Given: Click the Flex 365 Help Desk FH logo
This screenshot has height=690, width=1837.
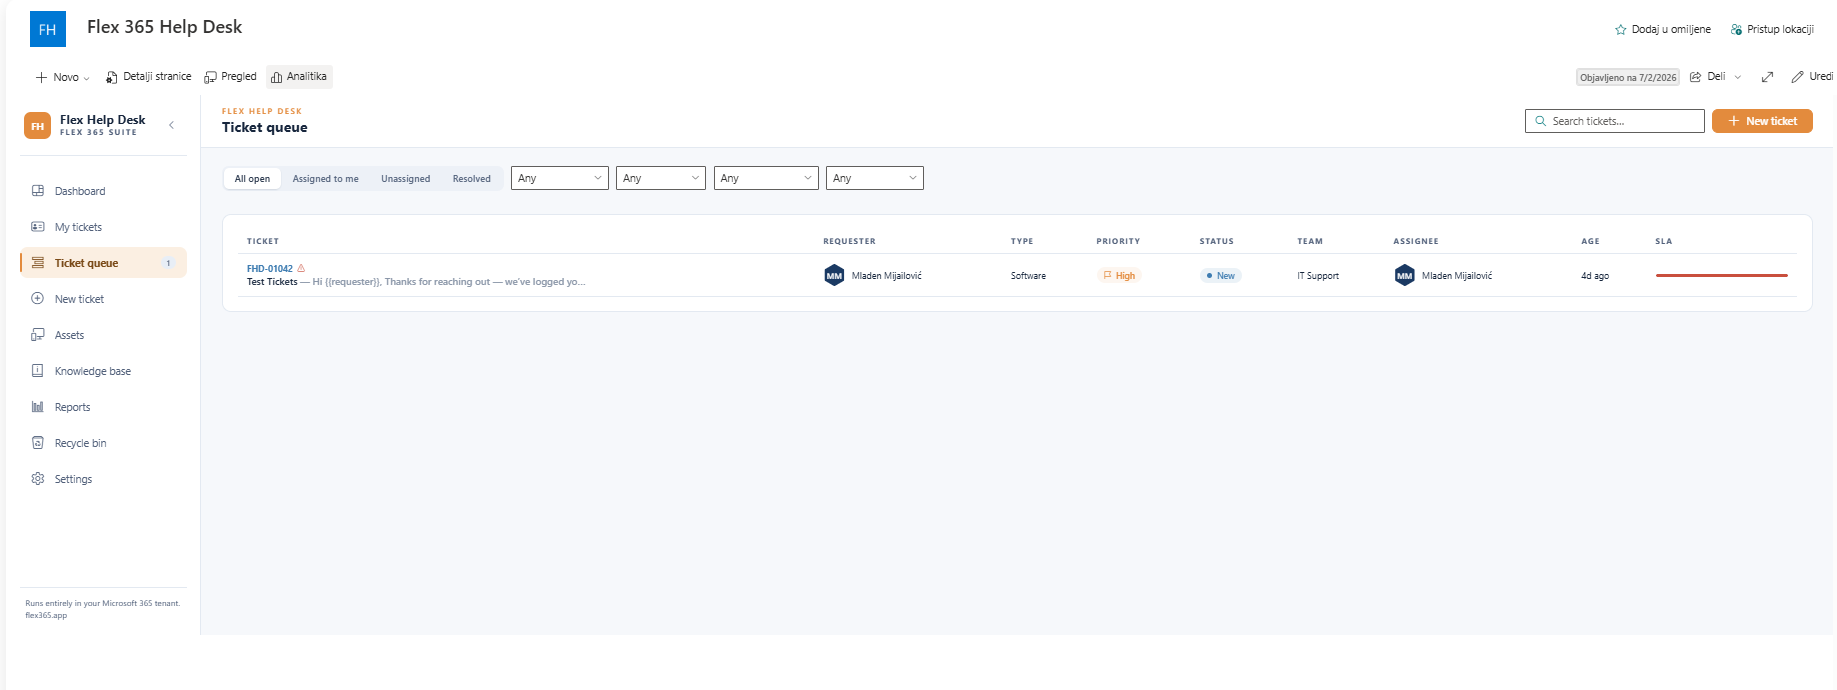Looking at the screenshot, I should tap(48, 29).
